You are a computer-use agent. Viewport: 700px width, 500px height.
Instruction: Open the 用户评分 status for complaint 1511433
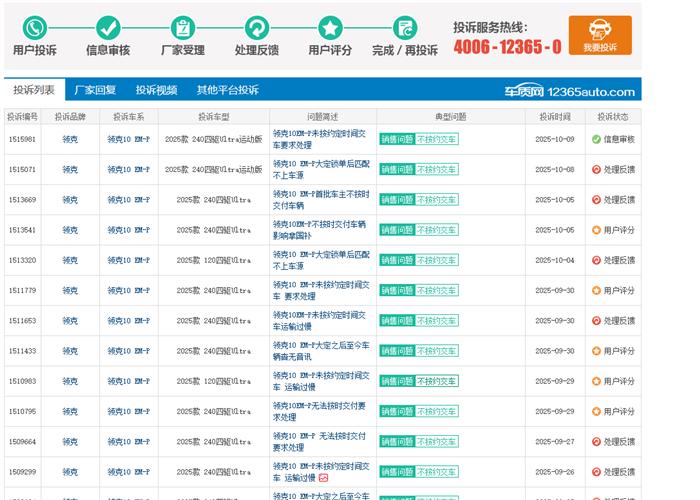pos(618,351)
